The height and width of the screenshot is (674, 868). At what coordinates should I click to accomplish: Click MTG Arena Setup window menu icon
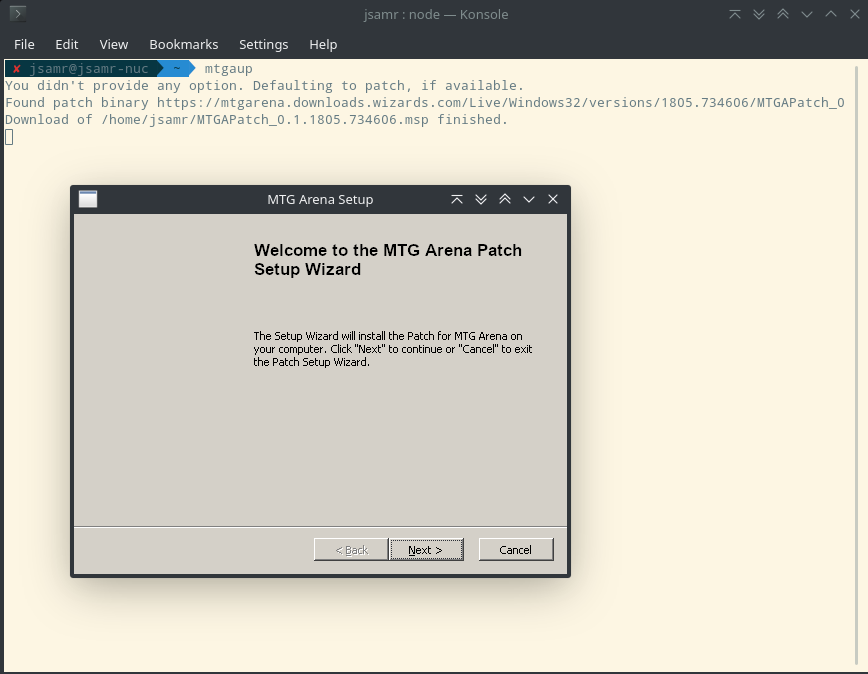[88, 199]
